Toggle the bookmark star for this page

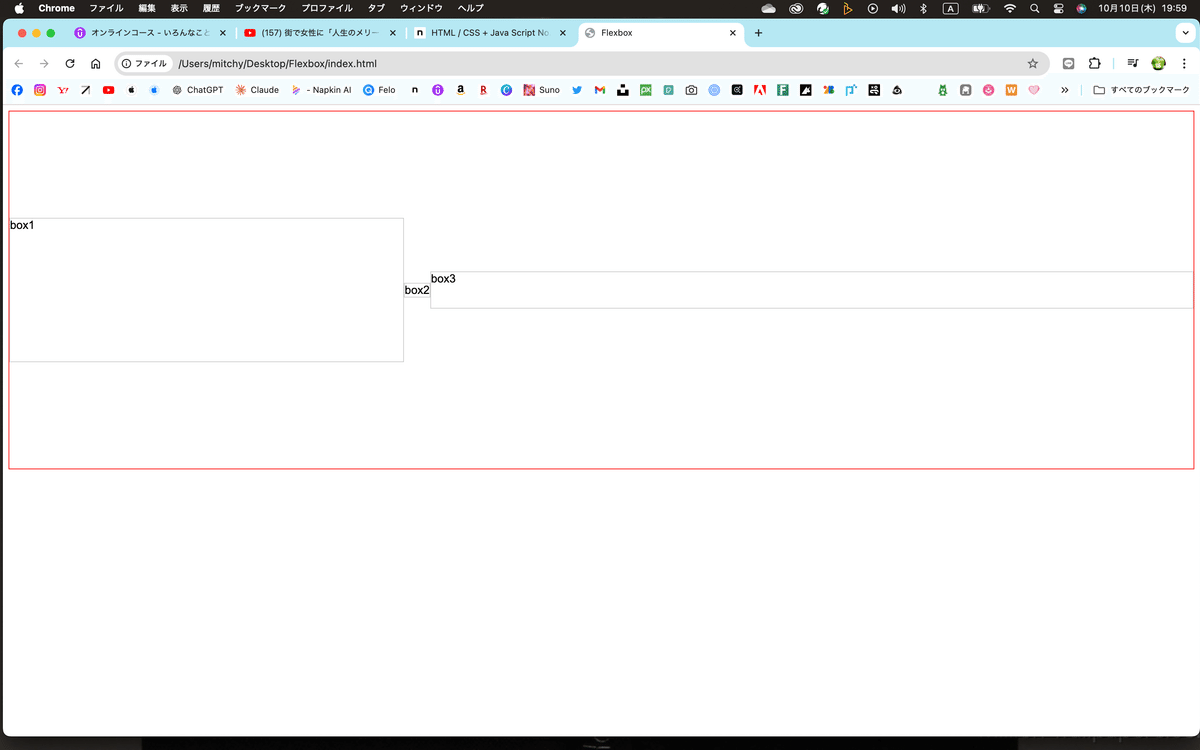pos(1032,63)
